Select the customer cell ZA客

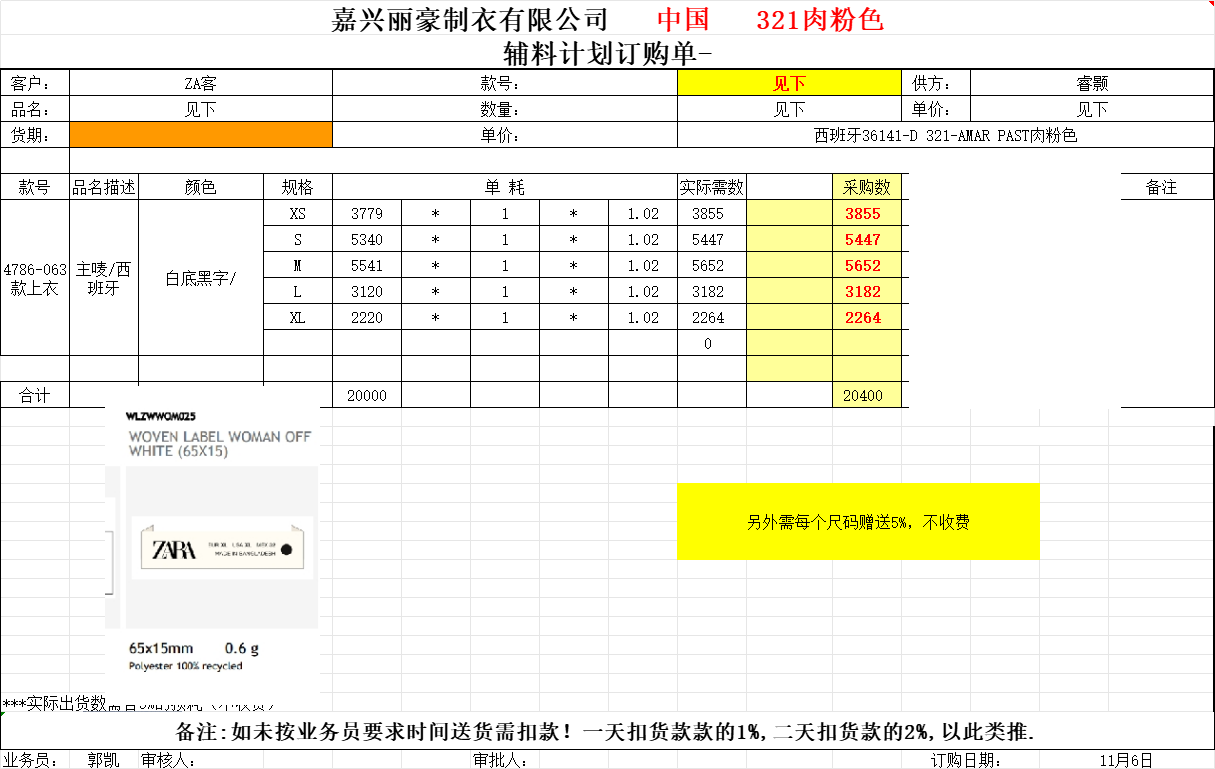[201, 84]
